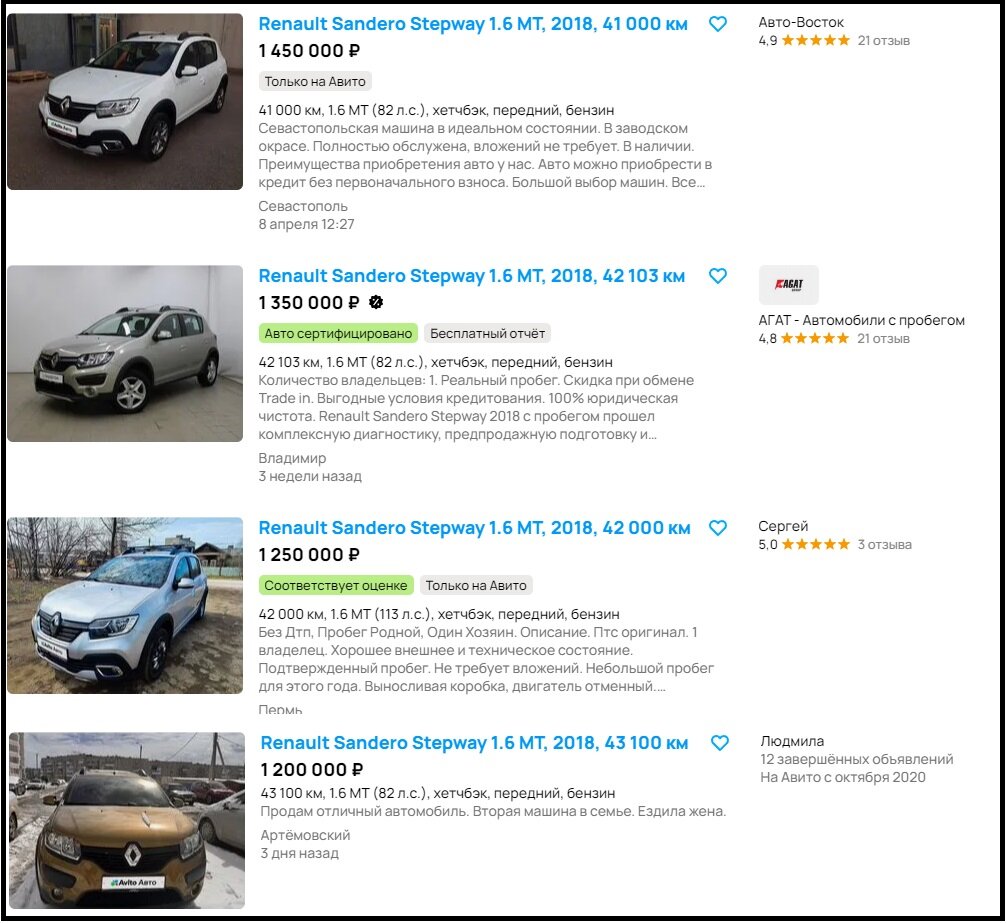Favorite the 41 000 km Sandero listing heart
This screenshot has height=923, width=1007.
718,24
